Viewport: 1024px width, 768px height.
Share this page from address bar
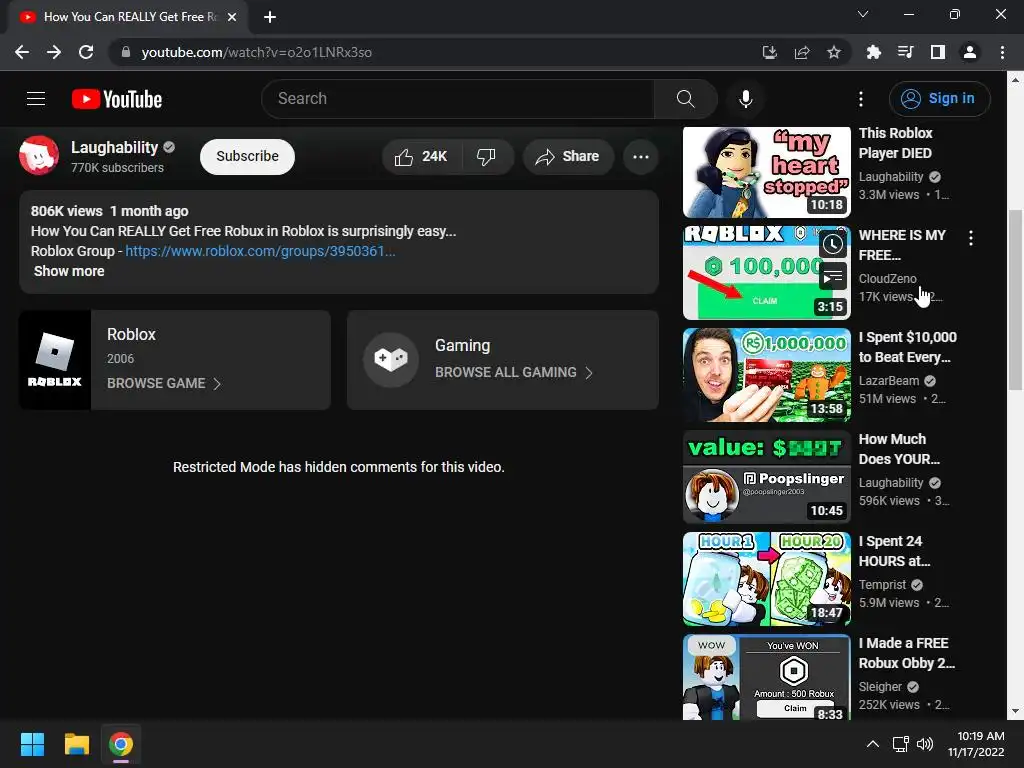point(801,52)
